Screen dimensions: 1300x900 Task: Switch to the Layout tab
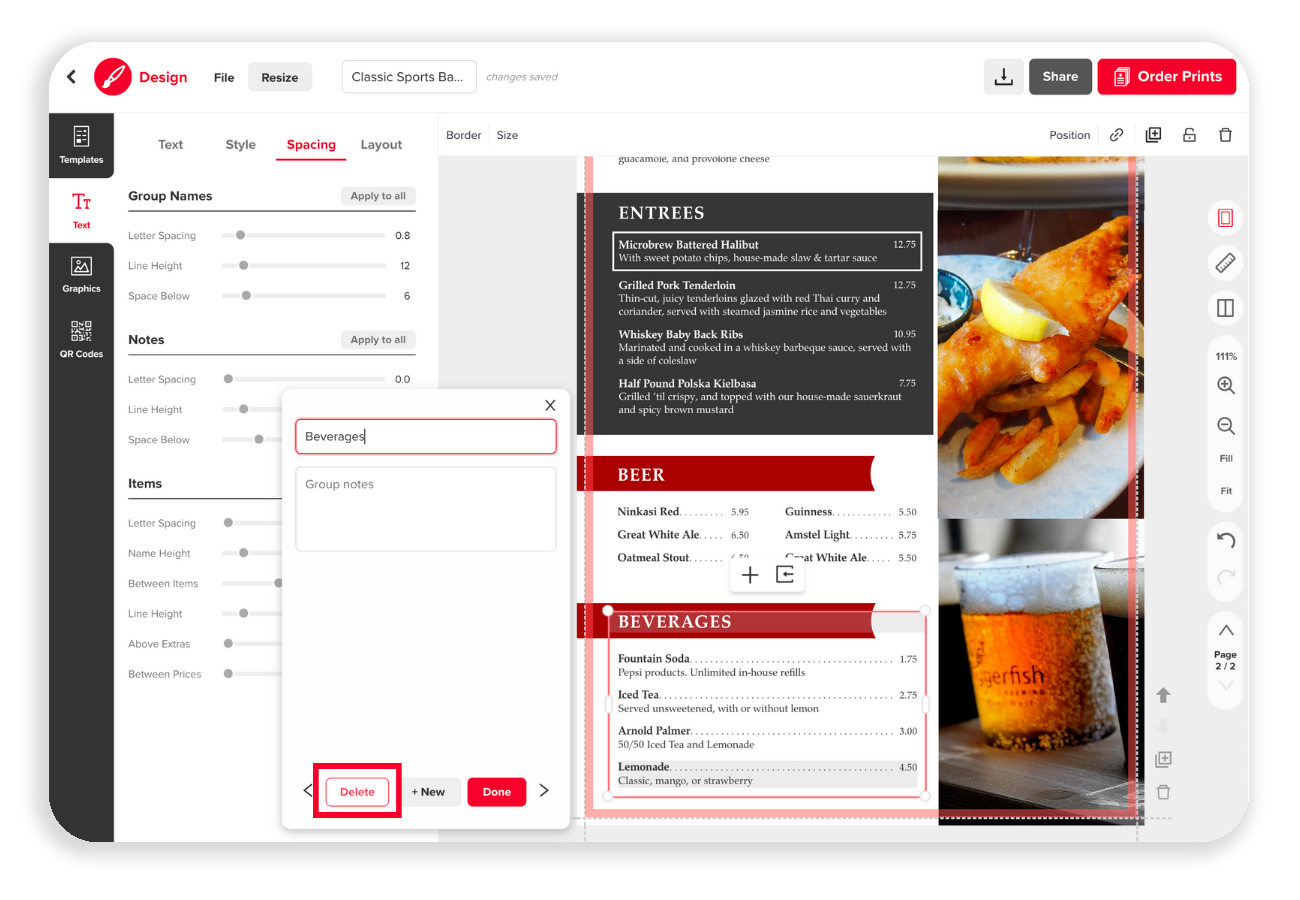pyautogui.click(x=381, y=144)
